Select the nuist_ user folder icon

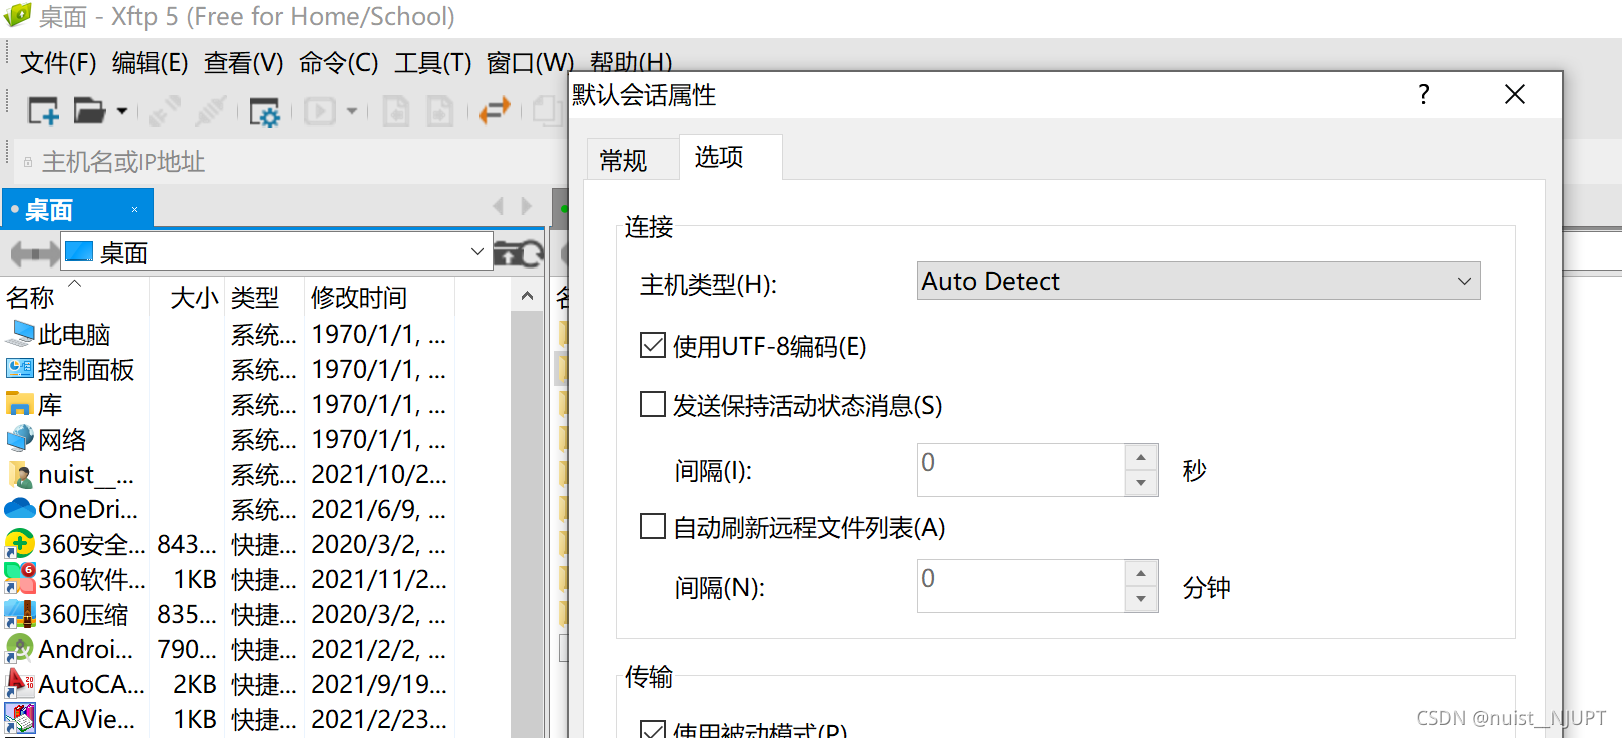point(20,474)
